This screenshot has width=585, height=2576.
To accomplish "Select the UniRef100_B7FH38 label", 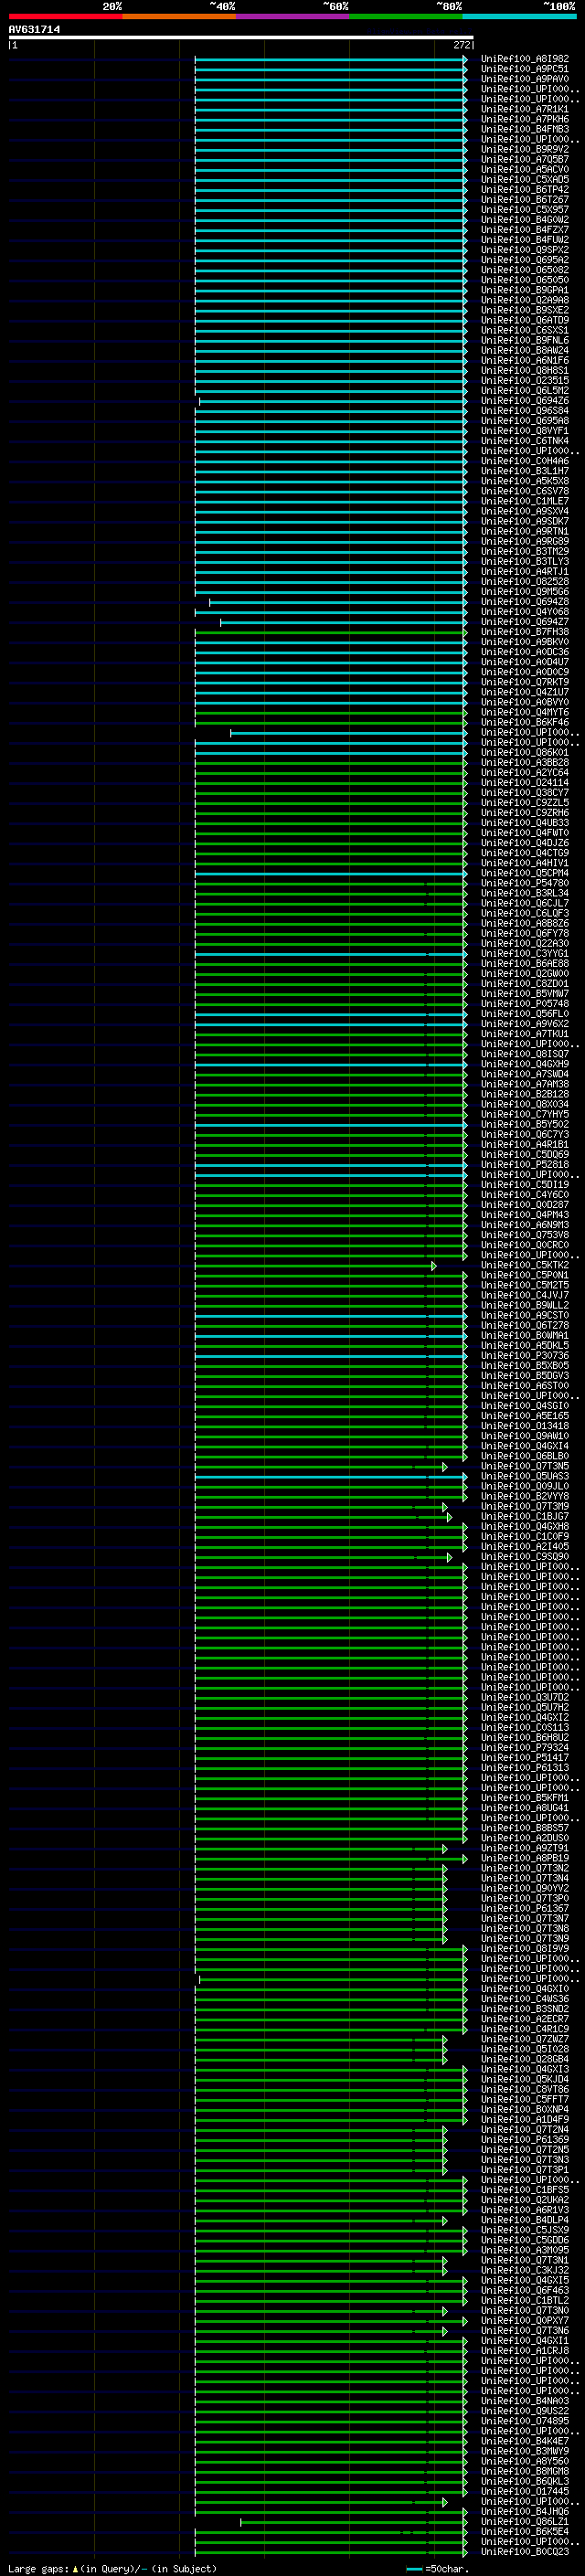I will 525,632.
